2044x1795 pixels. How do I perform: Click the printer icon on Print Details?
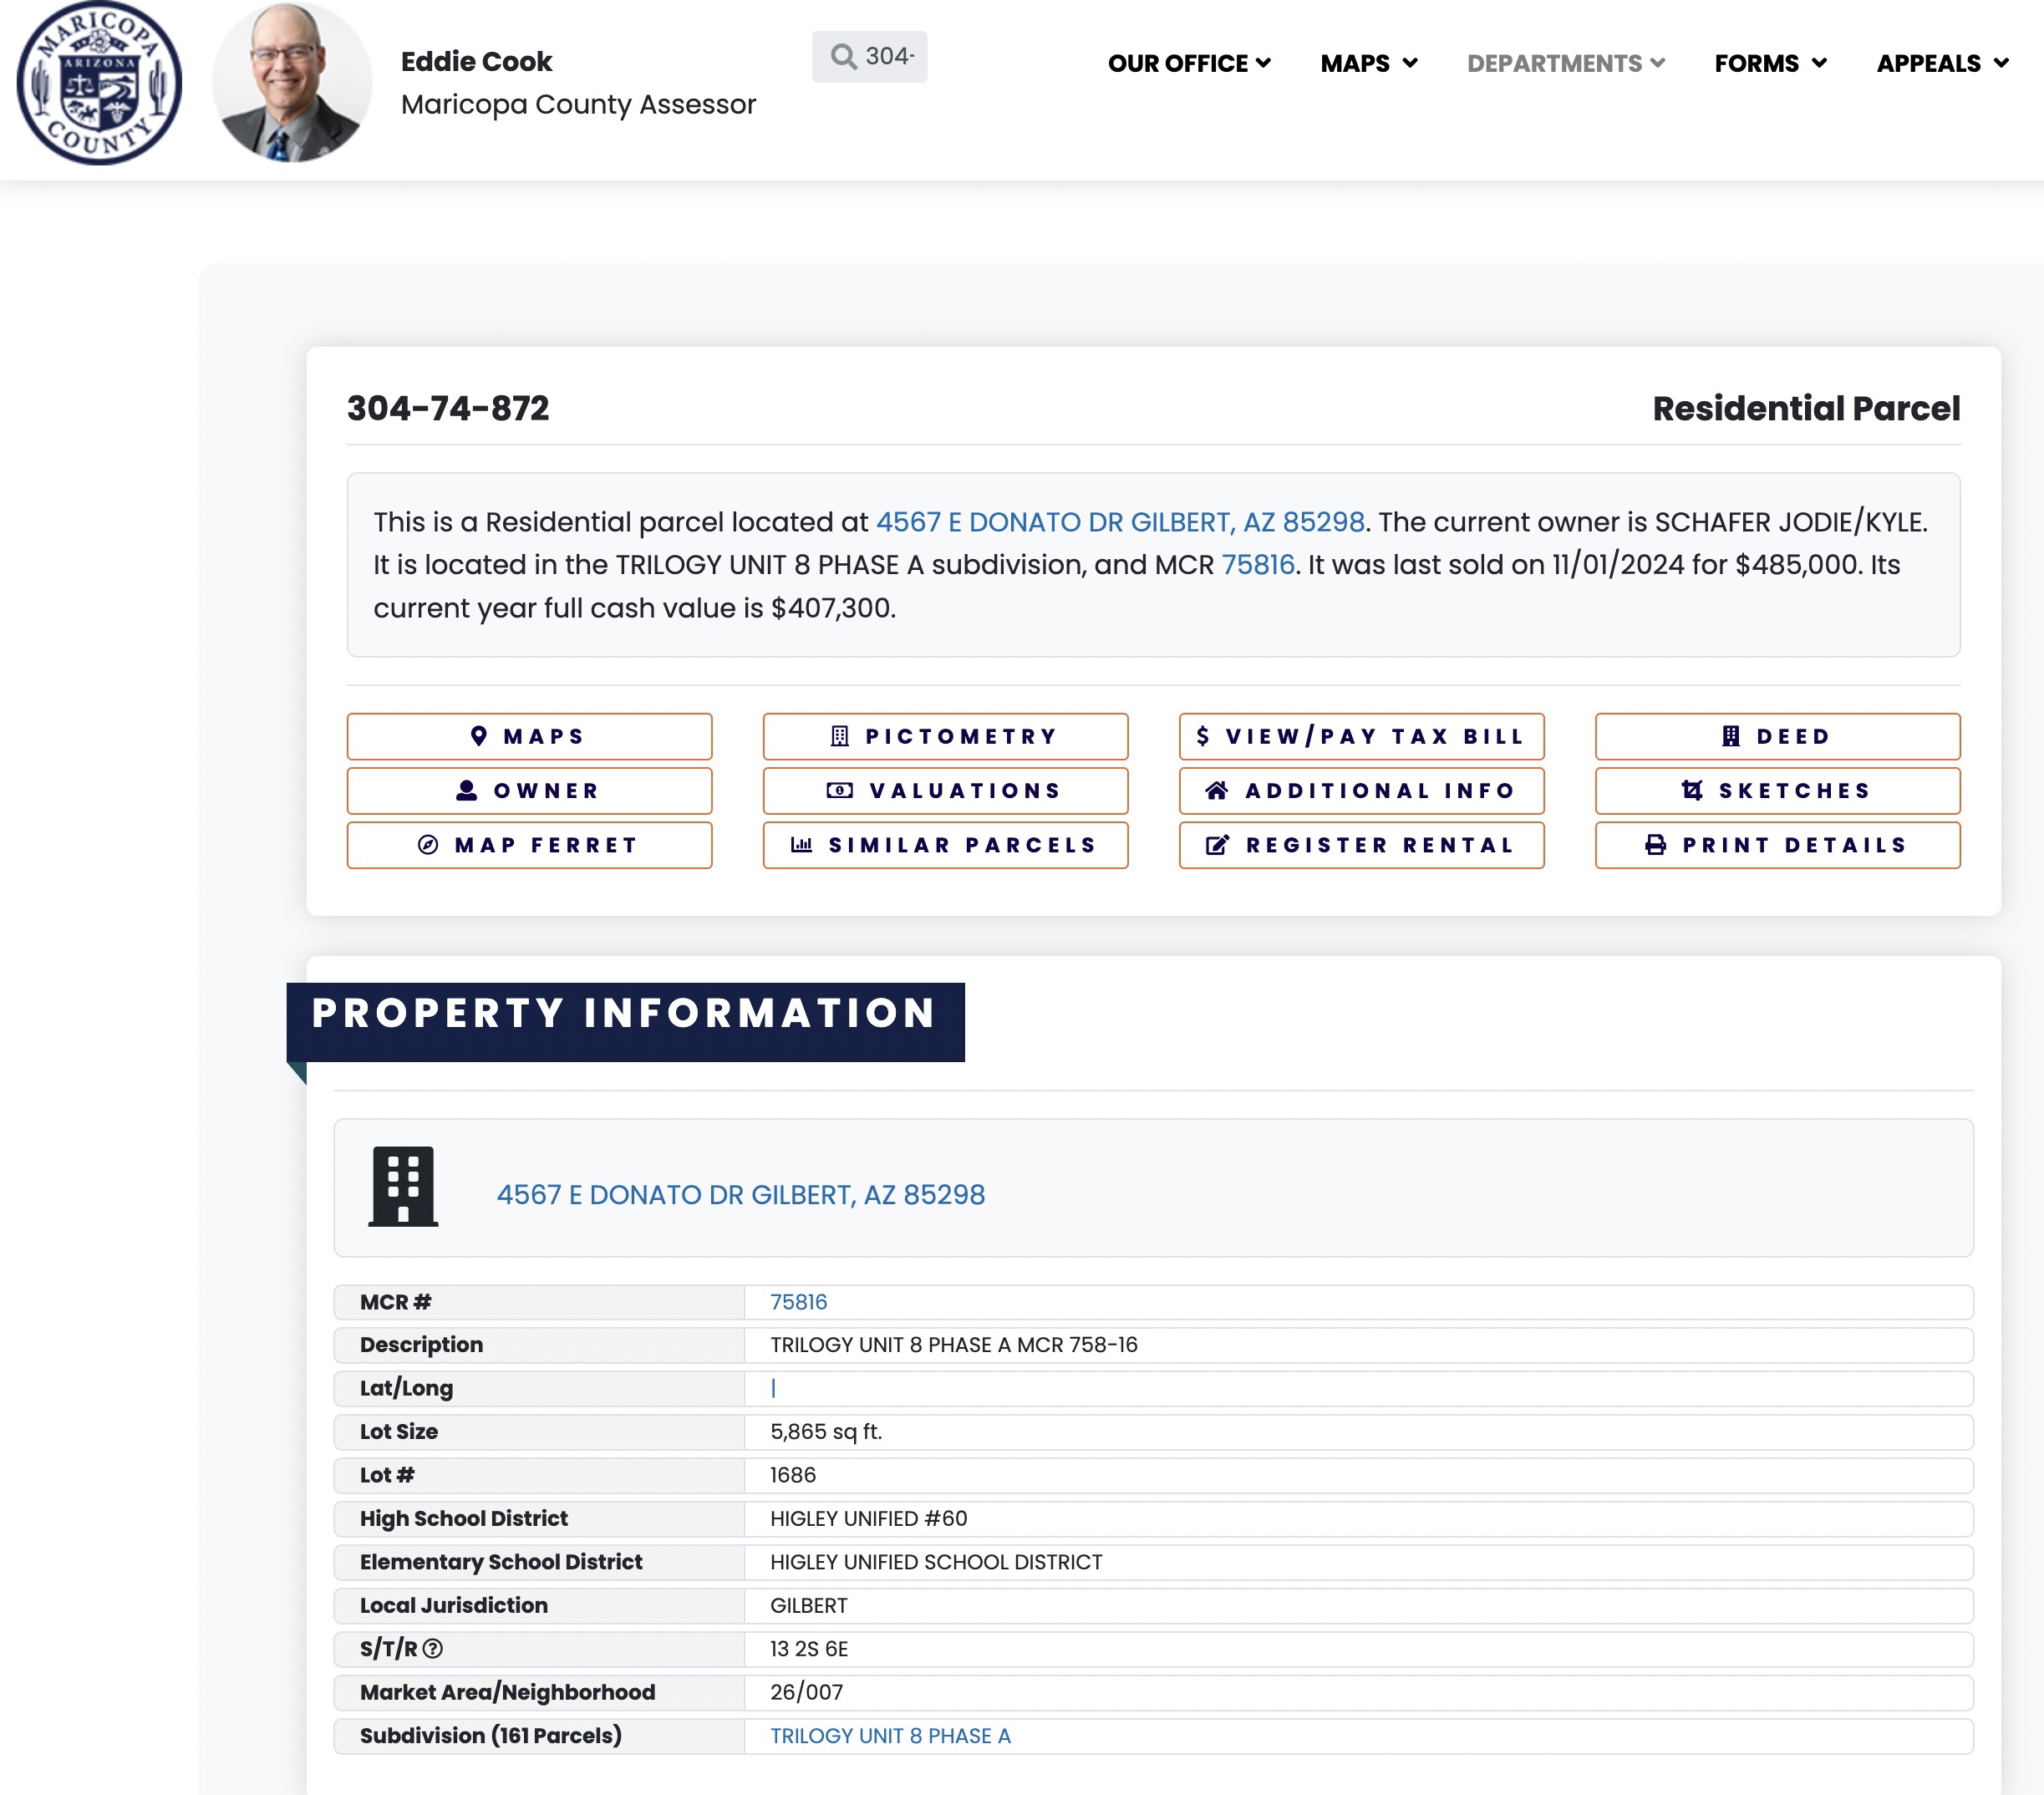[x=1656, y=845]
